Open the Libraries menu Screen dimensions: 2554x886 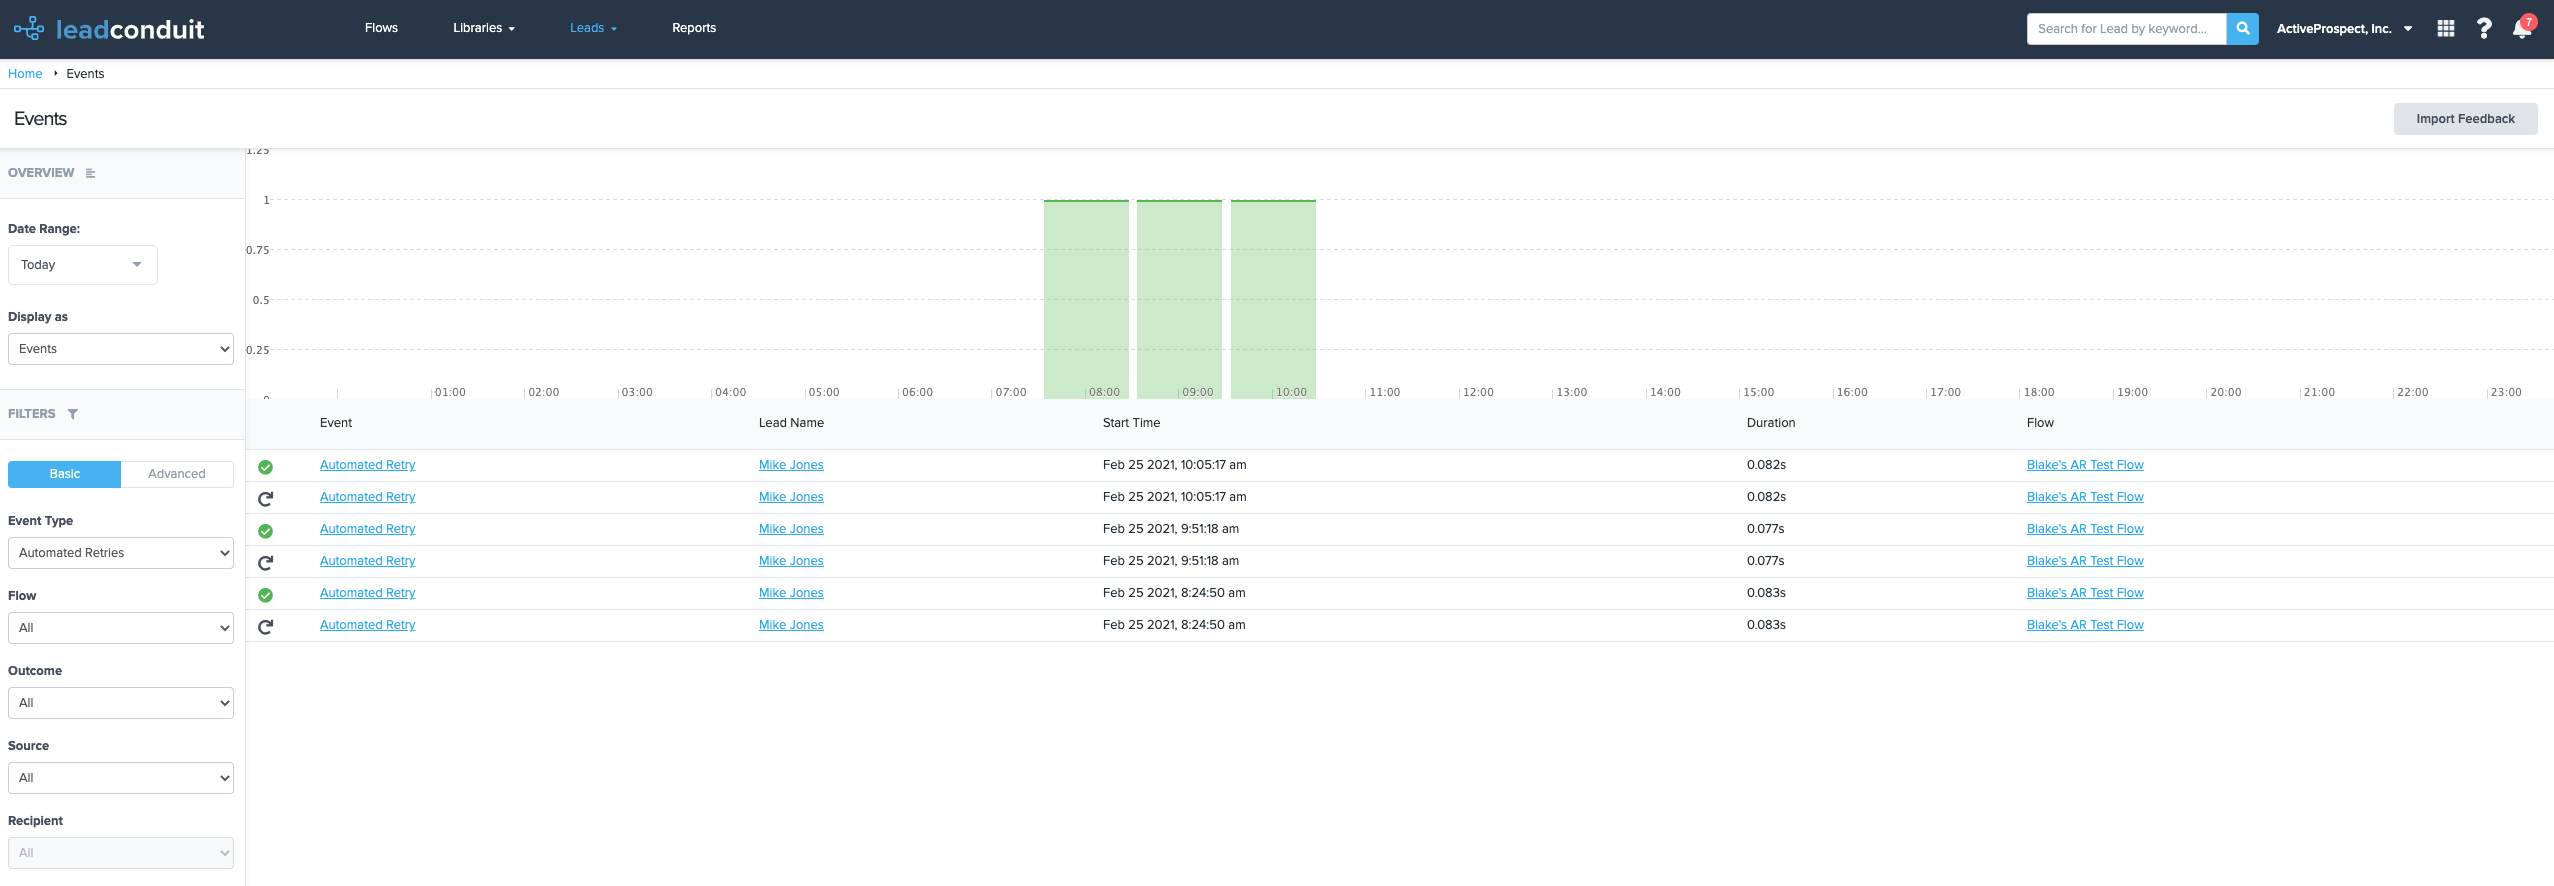[x=483, y=28]
